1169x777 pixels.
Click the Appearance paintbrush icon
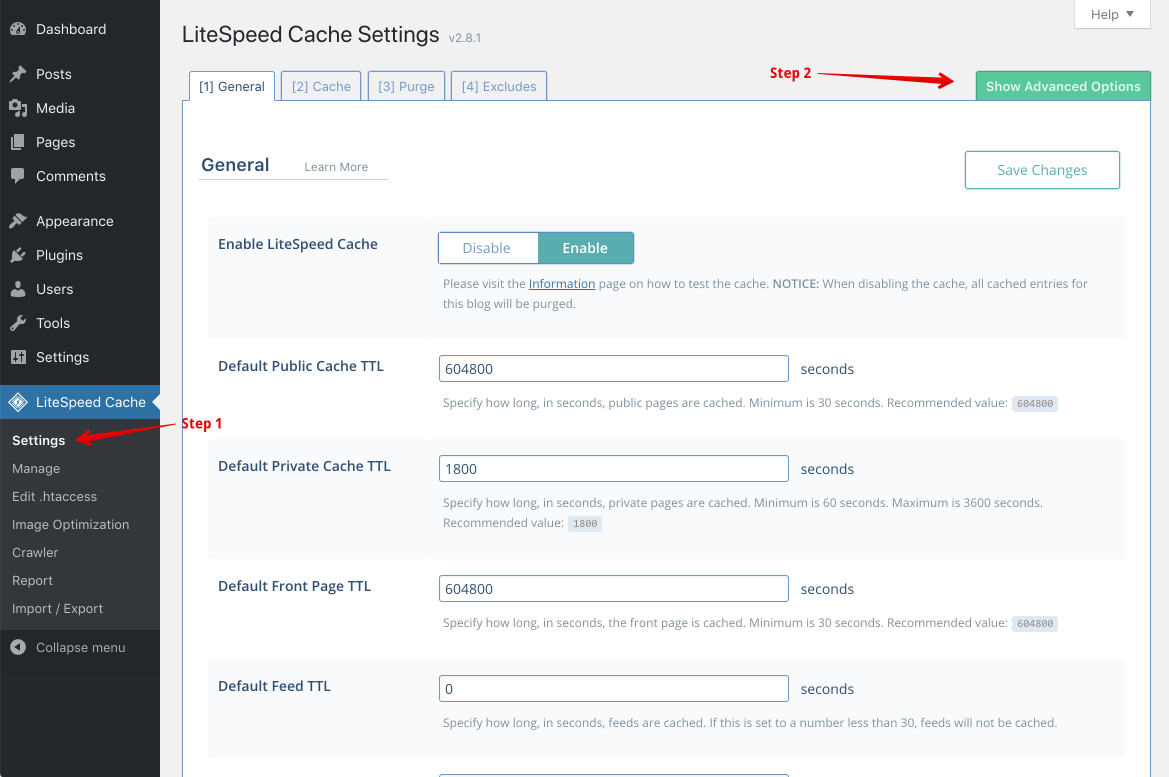click(18, 221)
